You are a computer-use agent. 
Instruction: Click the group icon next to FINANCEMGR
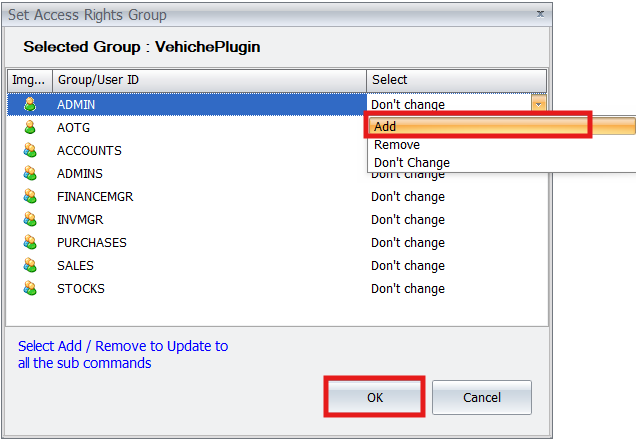29,196
